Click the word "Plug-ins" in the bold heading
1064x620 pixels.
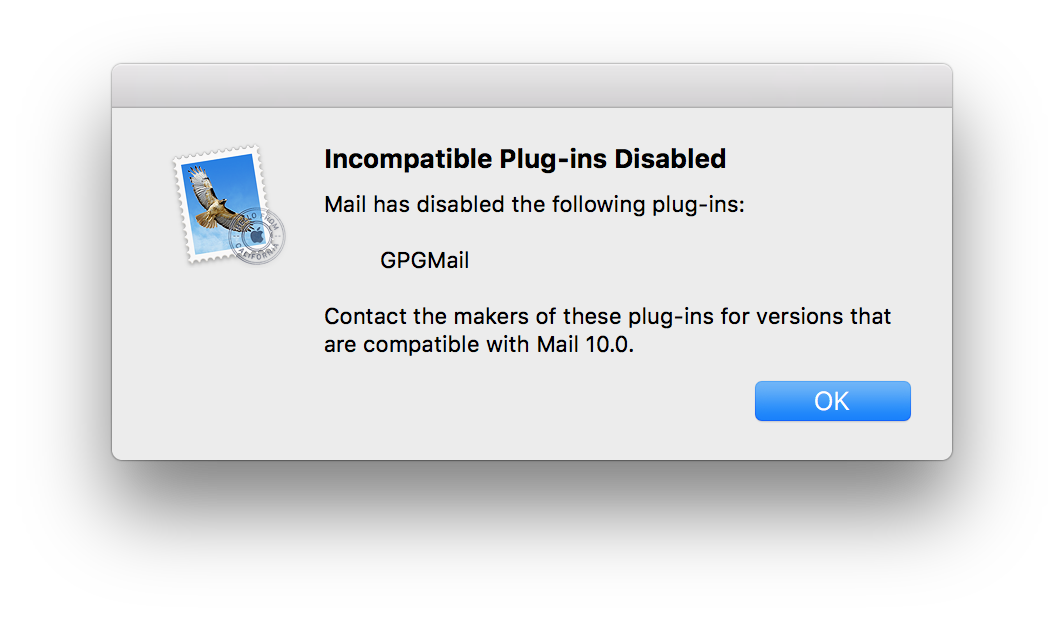click(x=553, y=159)
